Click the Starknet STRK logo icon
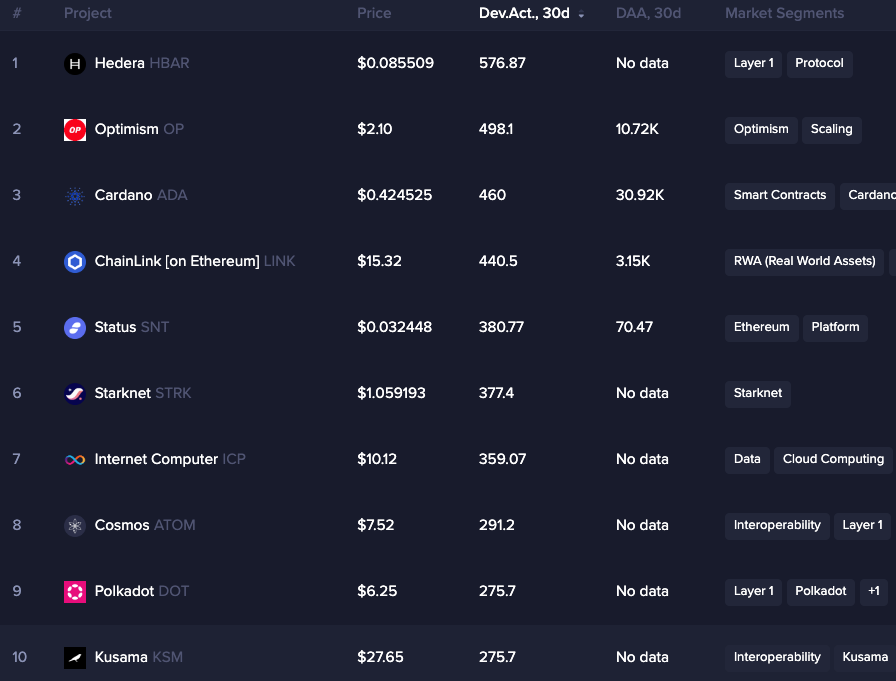The width and height of the screenshot is (896, 681). point(75,394)
